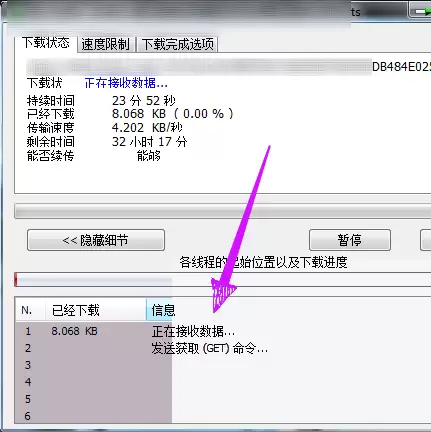Click the main download progress bar
Viewport: 431px width, 432px height.
coord(223,212)
